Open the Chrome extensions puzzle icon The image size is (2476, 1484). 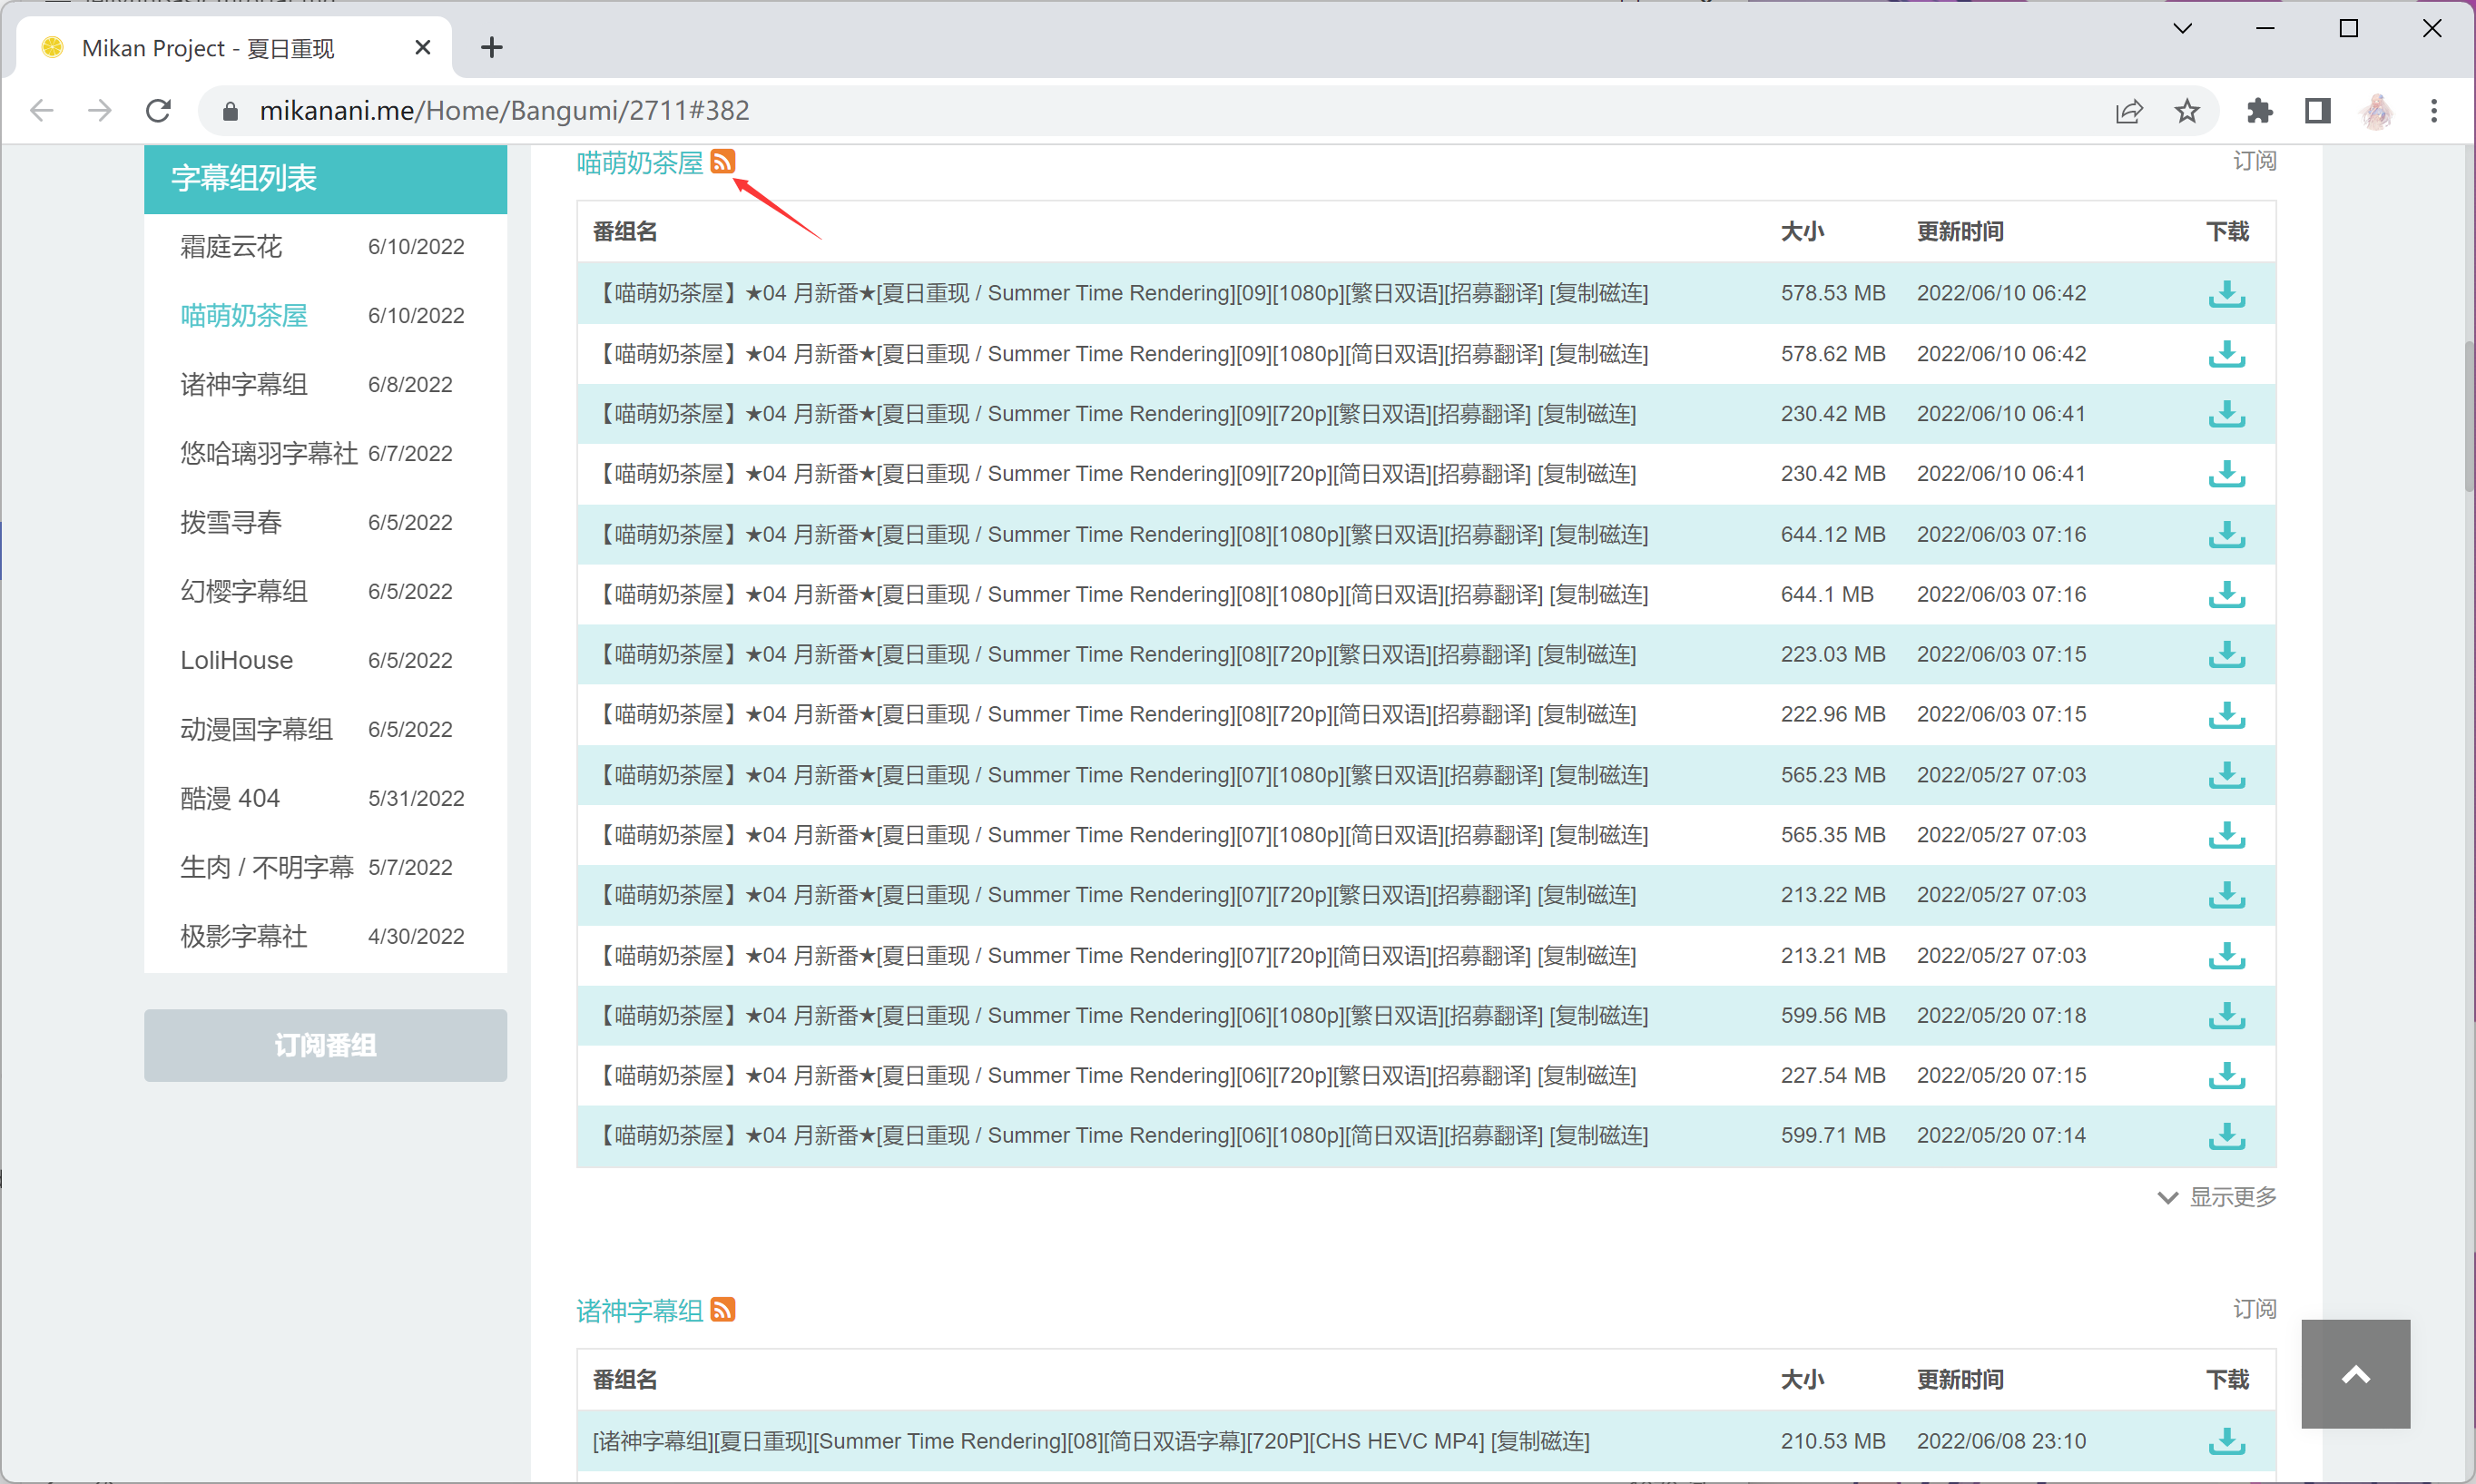(x=2259, y=110)
